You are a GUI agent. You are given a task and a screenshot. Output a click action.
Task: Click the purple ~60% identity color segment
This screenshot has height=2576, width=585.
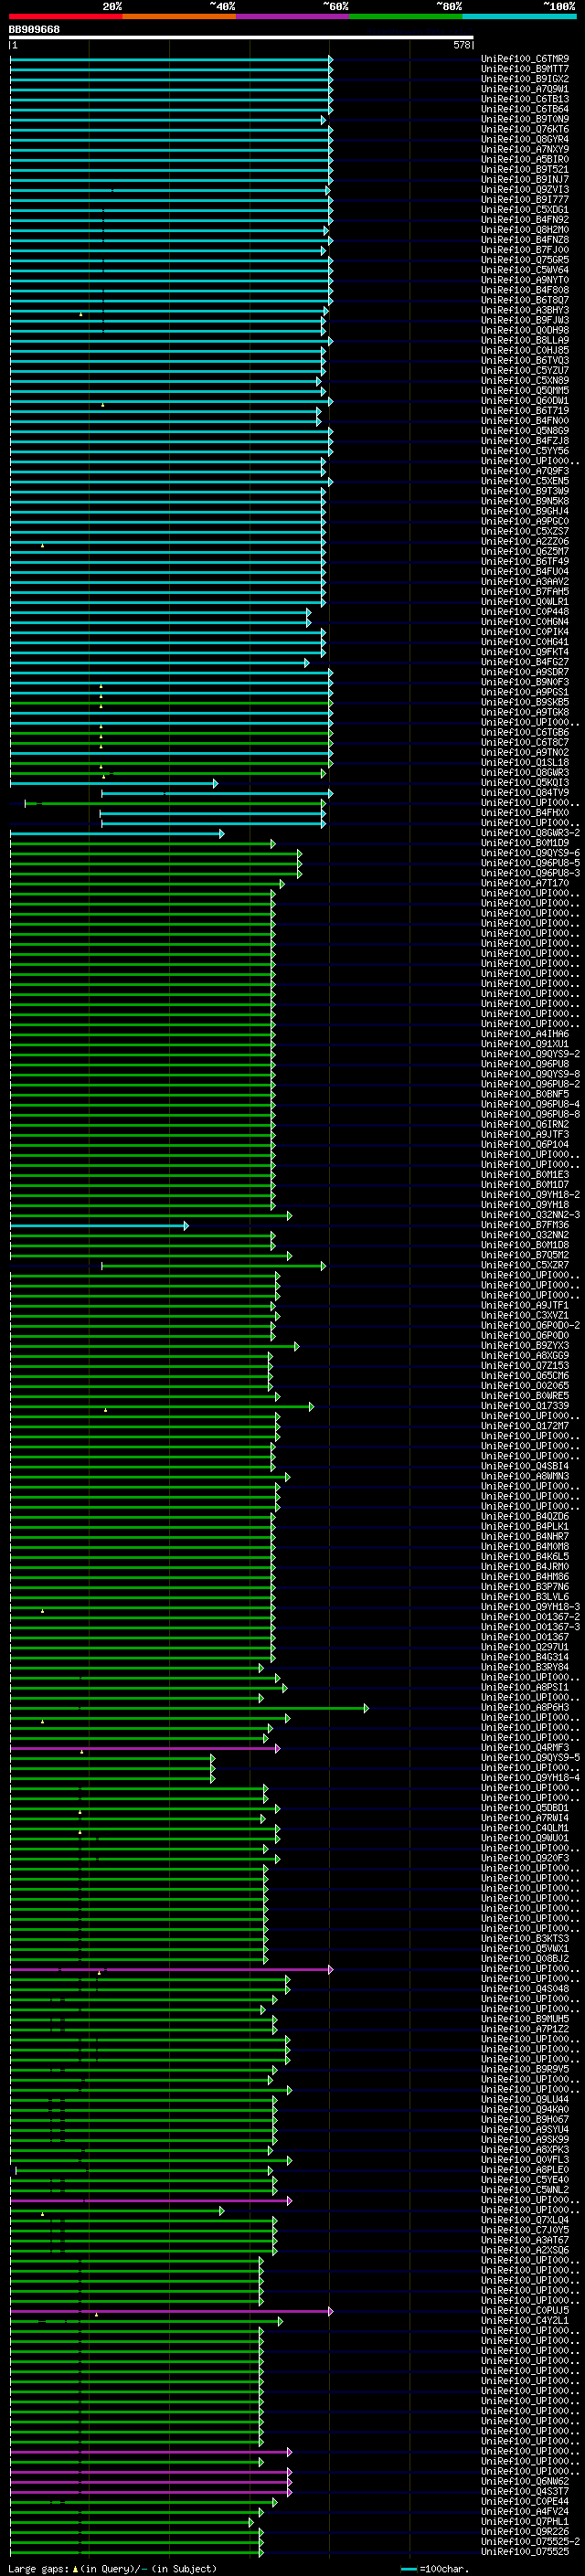pyautogui.click(x=293, y=16)
